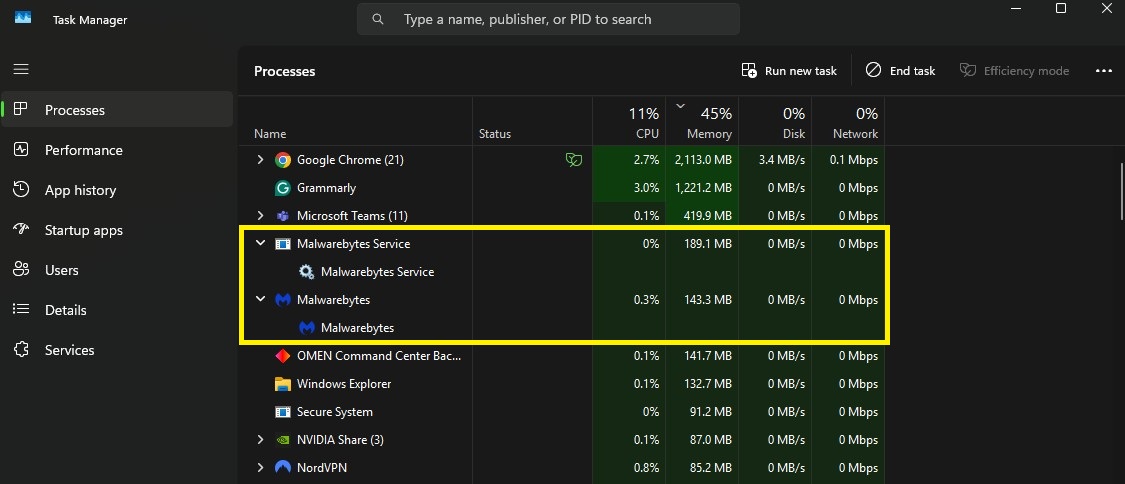Click the Windows Explorer folder icon
The image size is (1125, 484).
click(283, 384)
